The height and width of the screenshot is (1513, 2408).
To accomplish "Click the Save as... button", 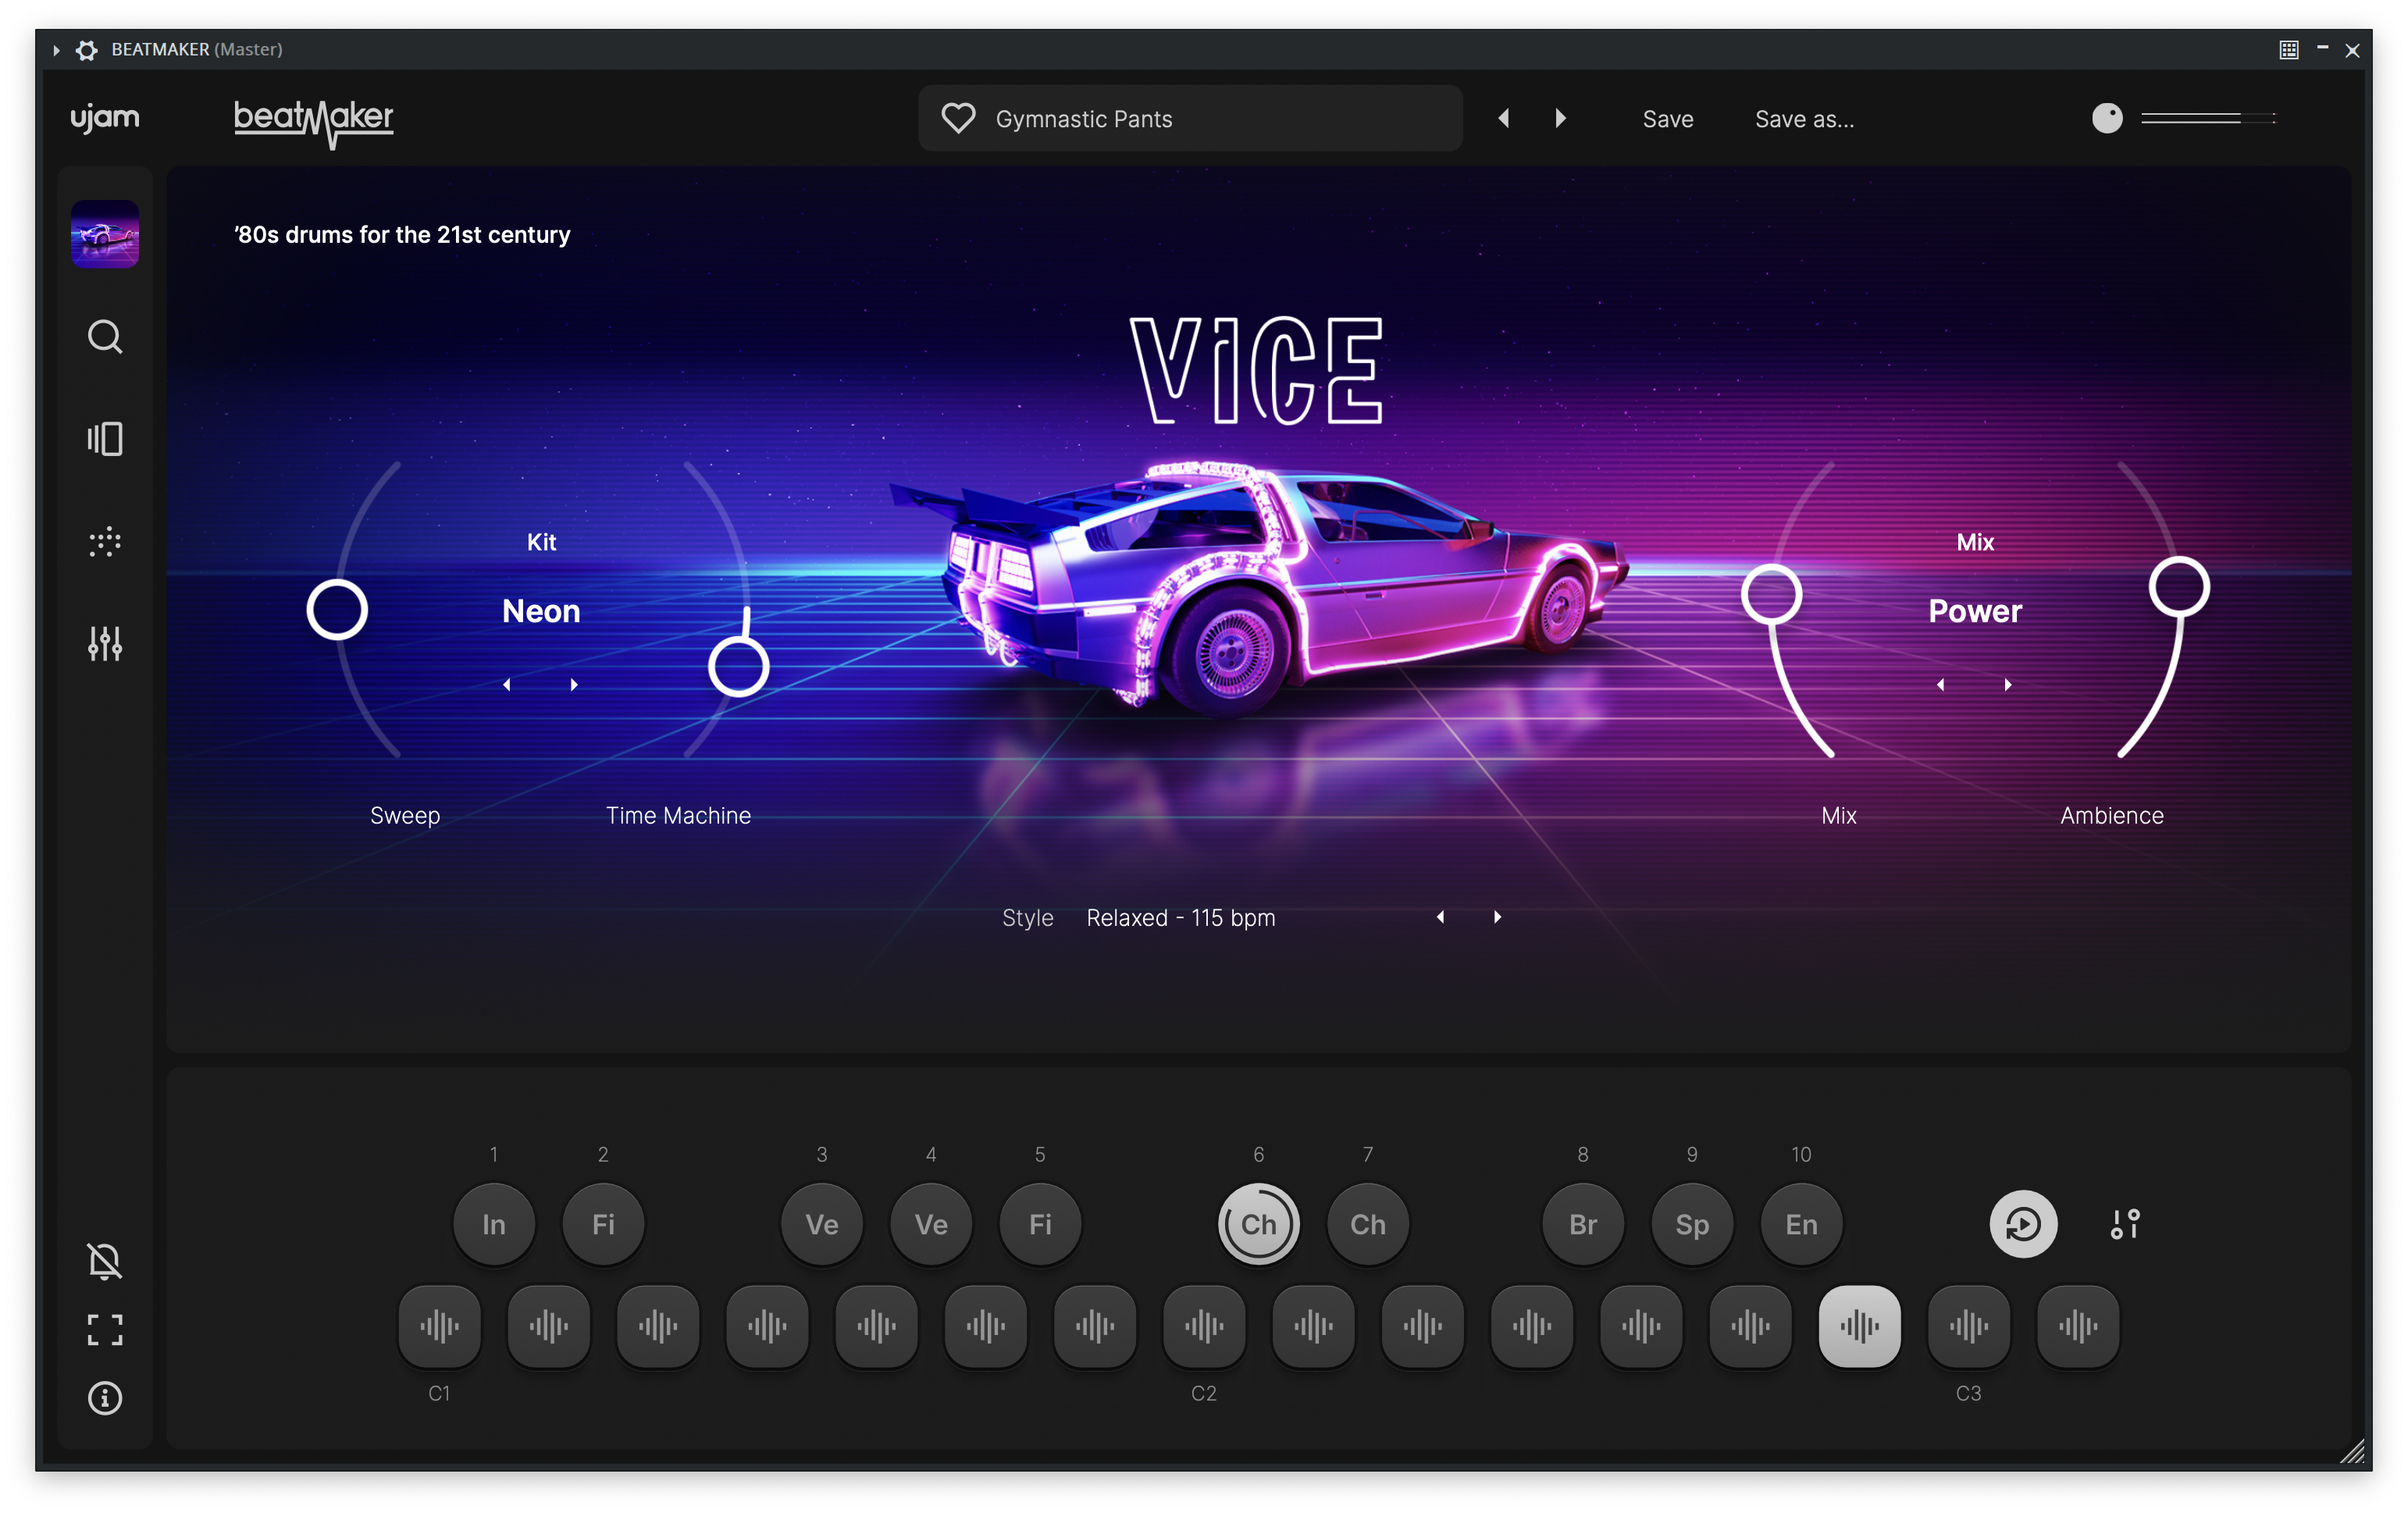I will (x=1804, y=119).
